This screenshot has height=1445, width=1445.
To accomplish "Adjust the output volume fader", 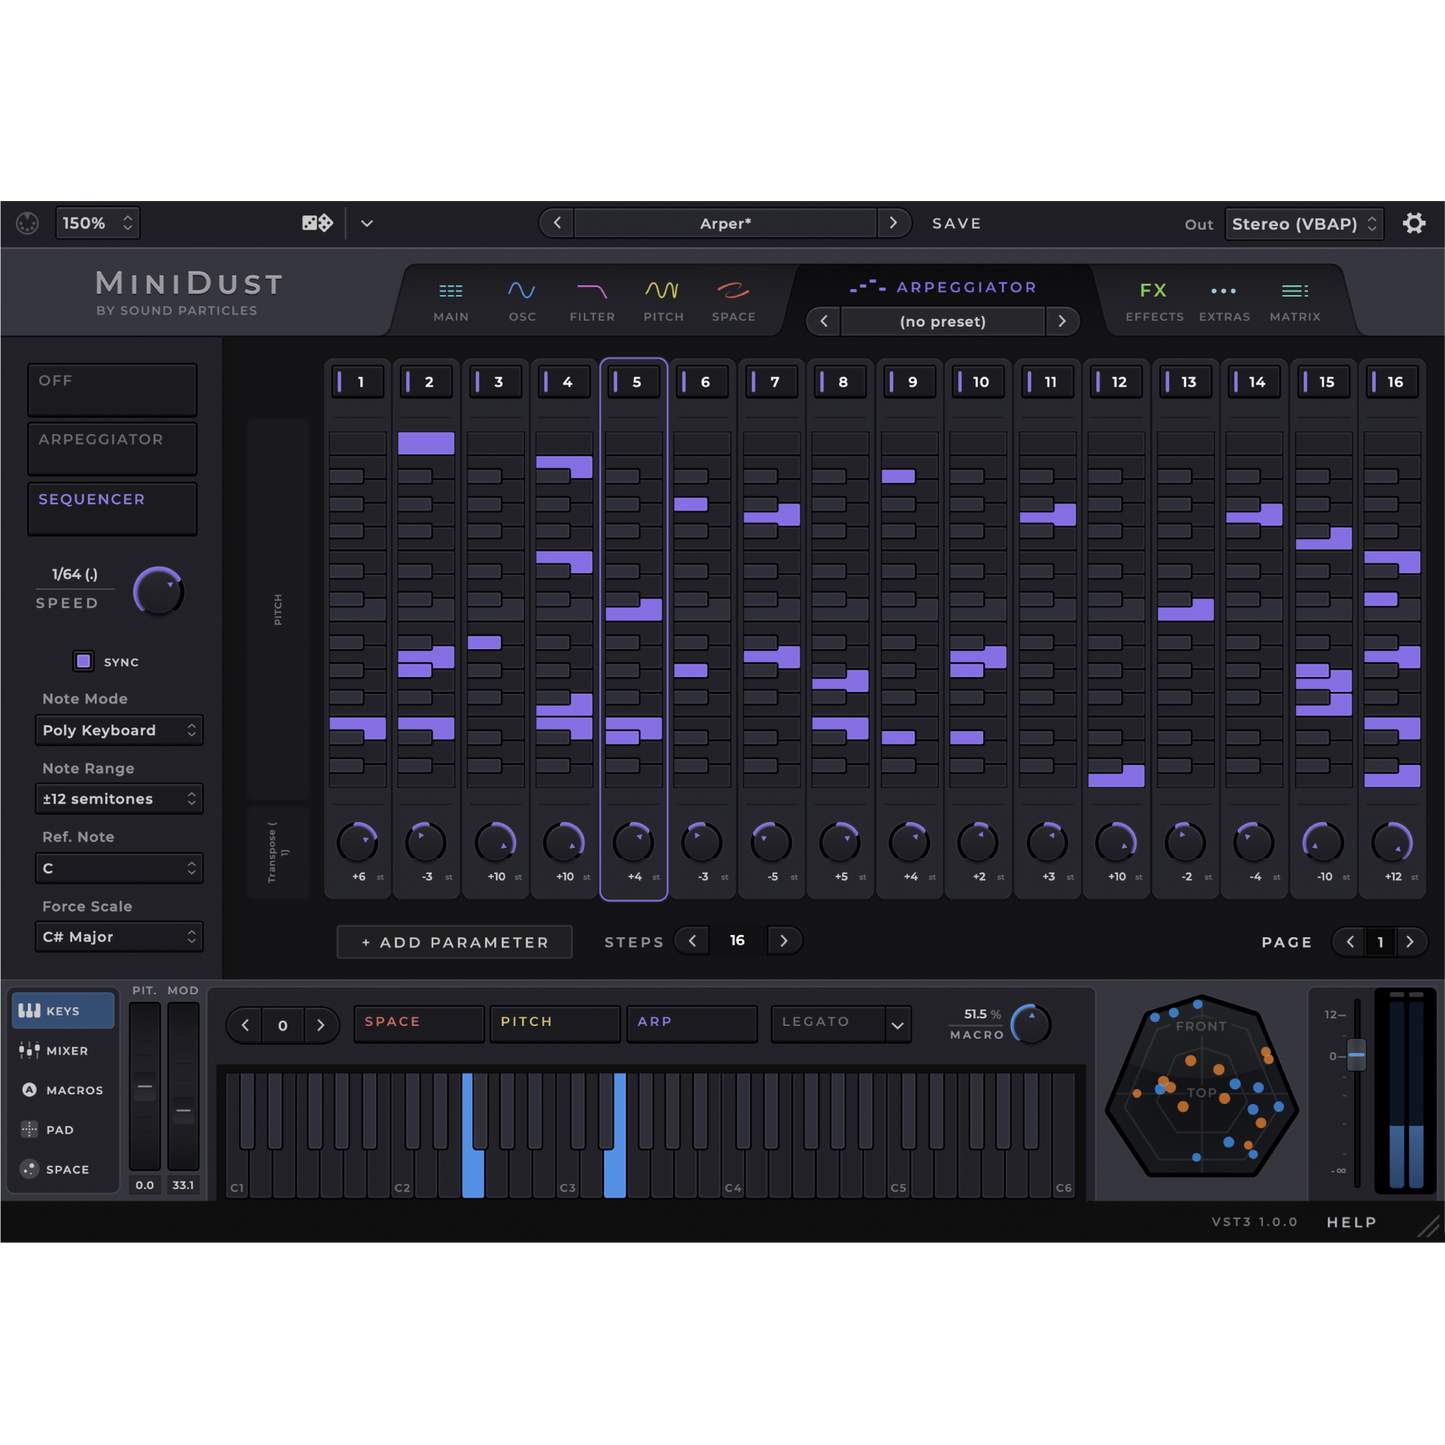I will coord(1356,1055).
